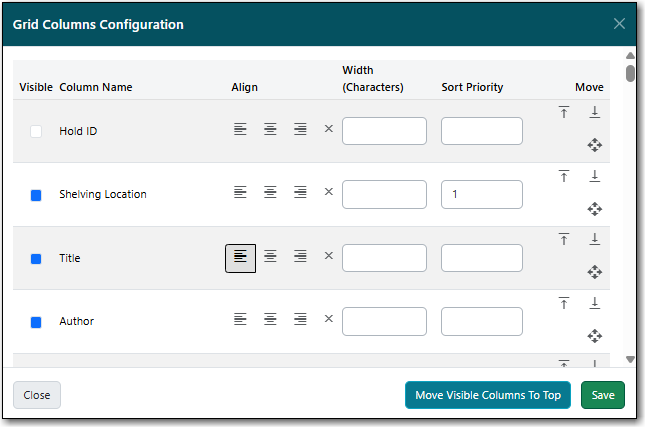645x427 pixels.
Task: Clear alignment for Author row
Action: 329,319
